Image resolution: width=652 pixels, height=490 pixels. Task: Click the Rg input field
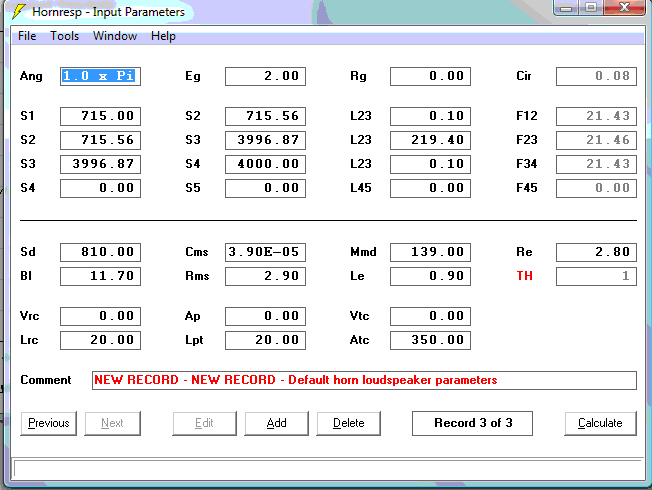(x=430, y=77)
